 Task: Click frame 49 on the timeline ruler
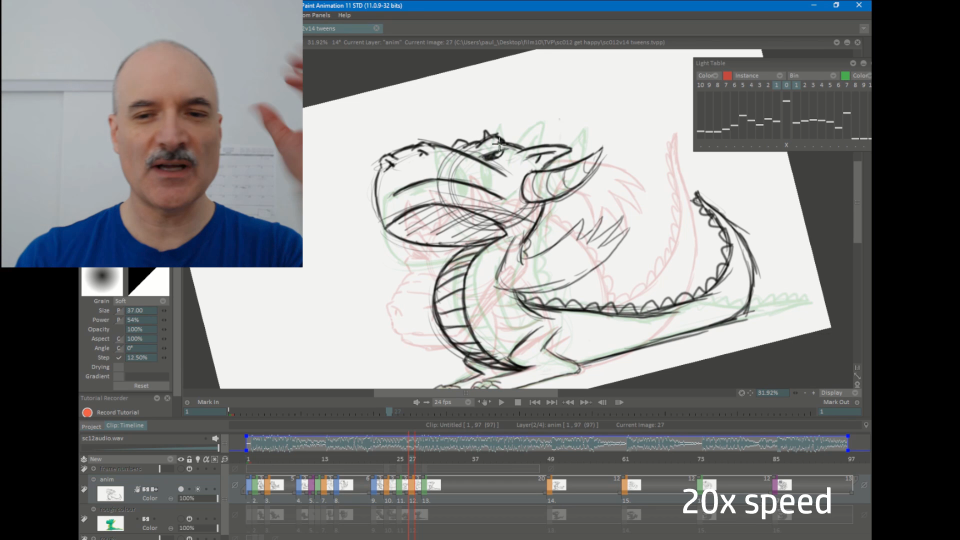[x=550, y=459]
